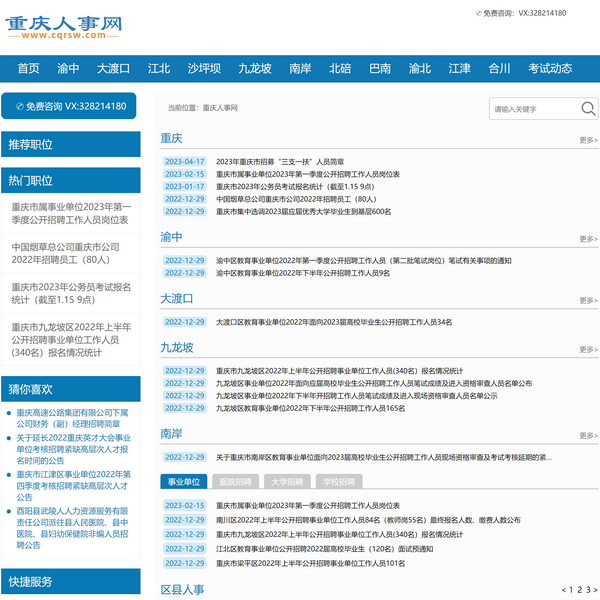The width and height of the screenshot is (600, 600).
Task: Expand 更多 for the 九龙坡 section
Action: tap(588, 350)
